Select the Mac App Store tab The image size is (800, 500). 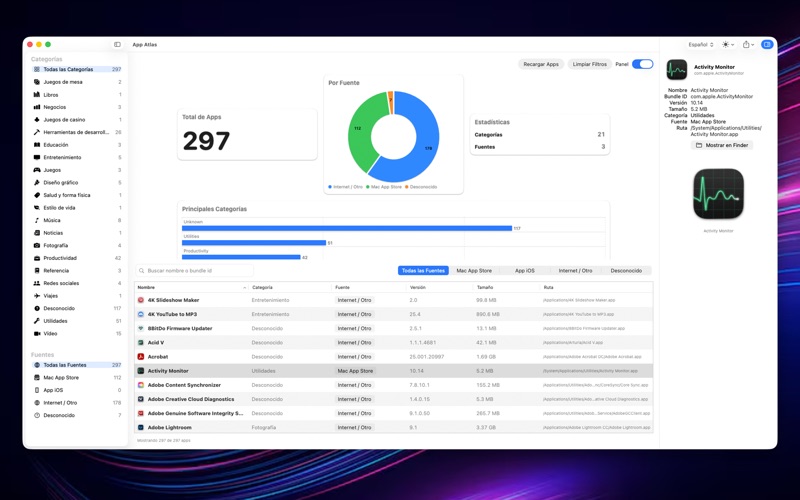(x=474, y=270)
